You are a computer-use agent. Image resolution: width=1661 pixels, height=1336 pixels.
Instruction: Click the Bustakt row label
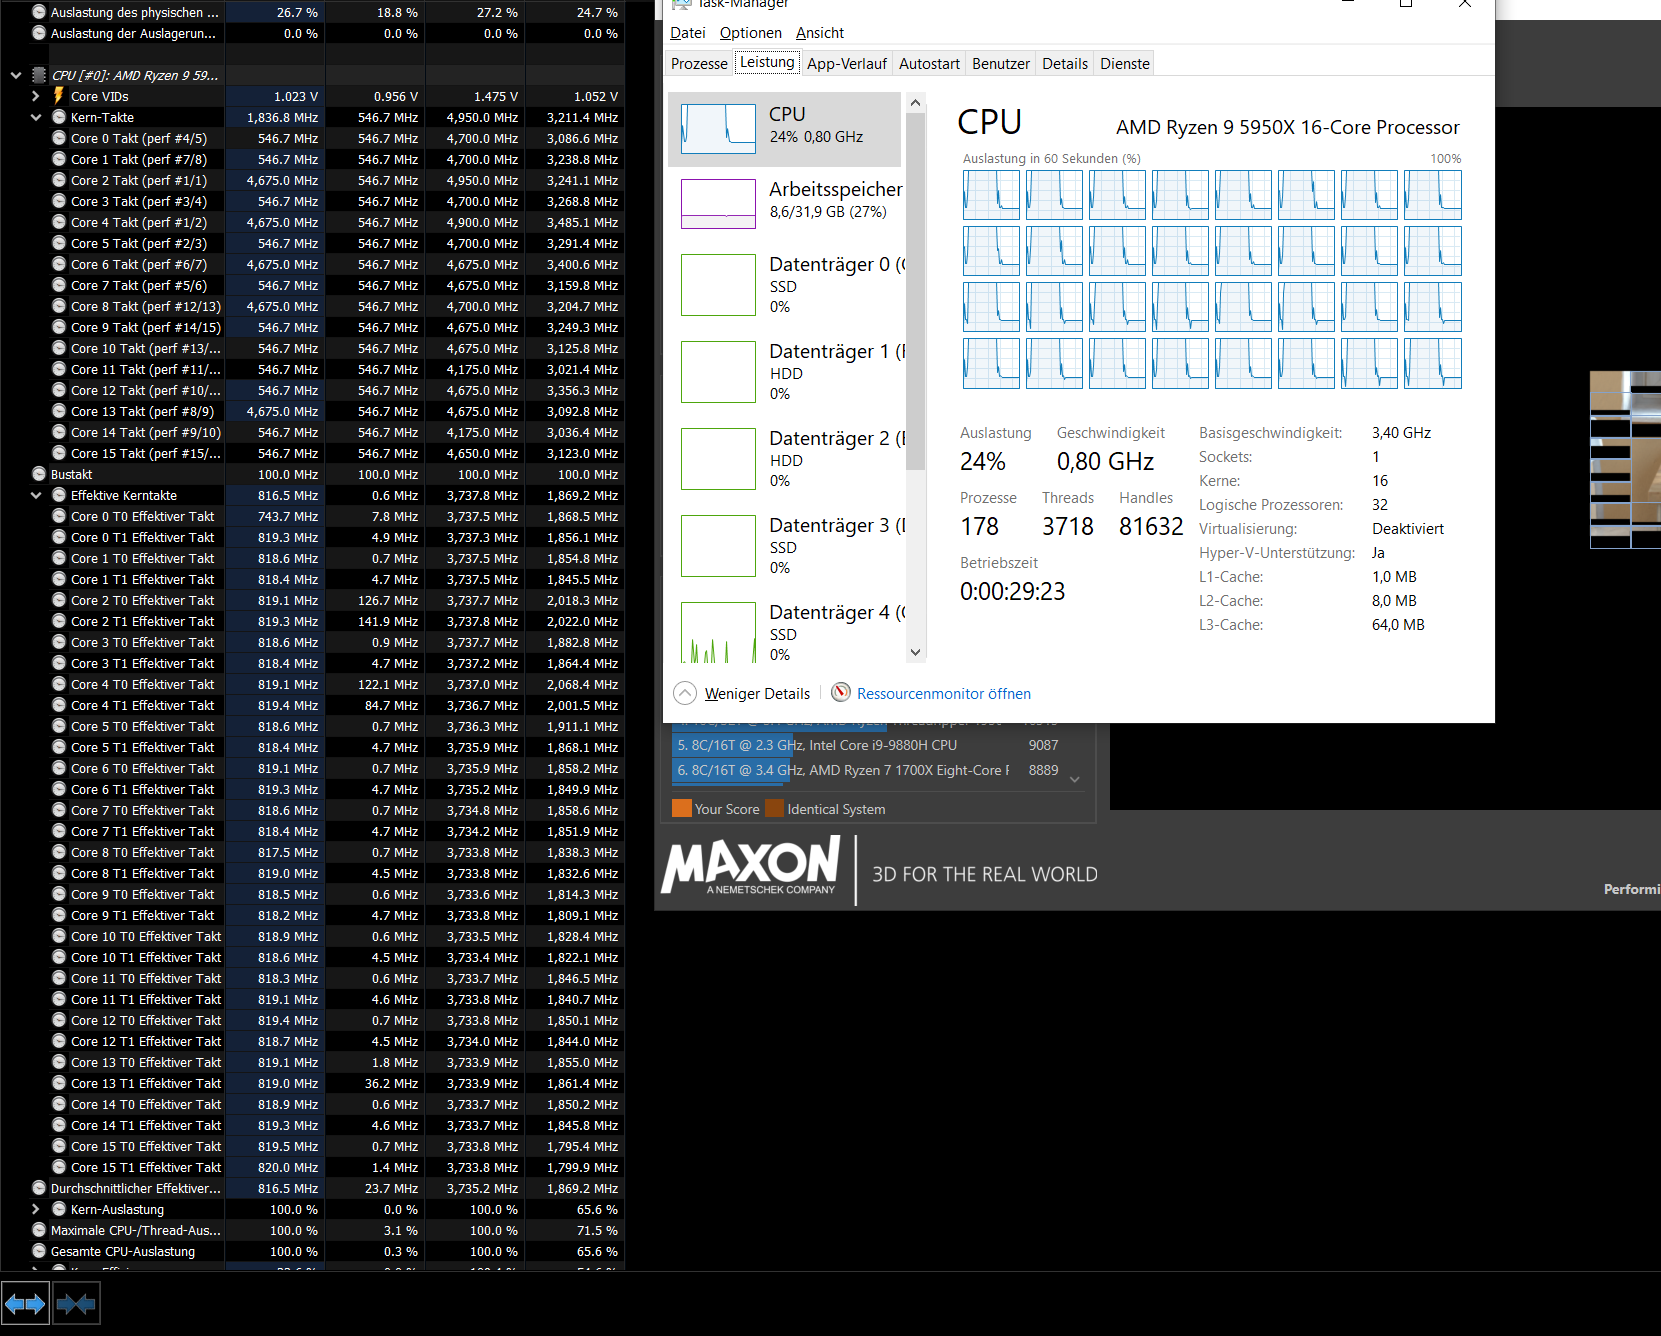tap(71, 474)
